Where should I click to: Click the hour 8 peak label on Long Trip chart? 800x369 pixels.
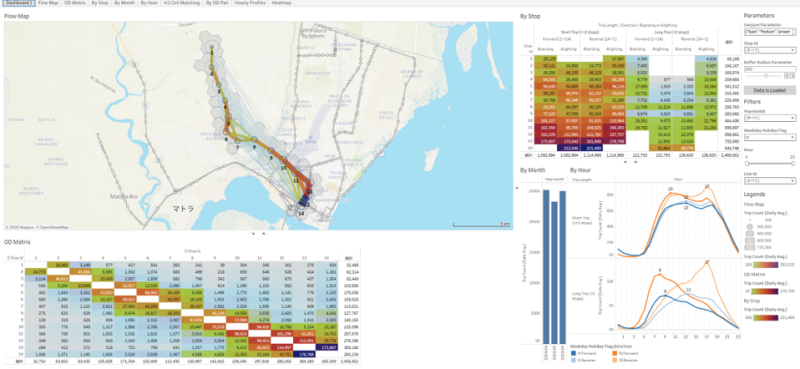(660, 270)
